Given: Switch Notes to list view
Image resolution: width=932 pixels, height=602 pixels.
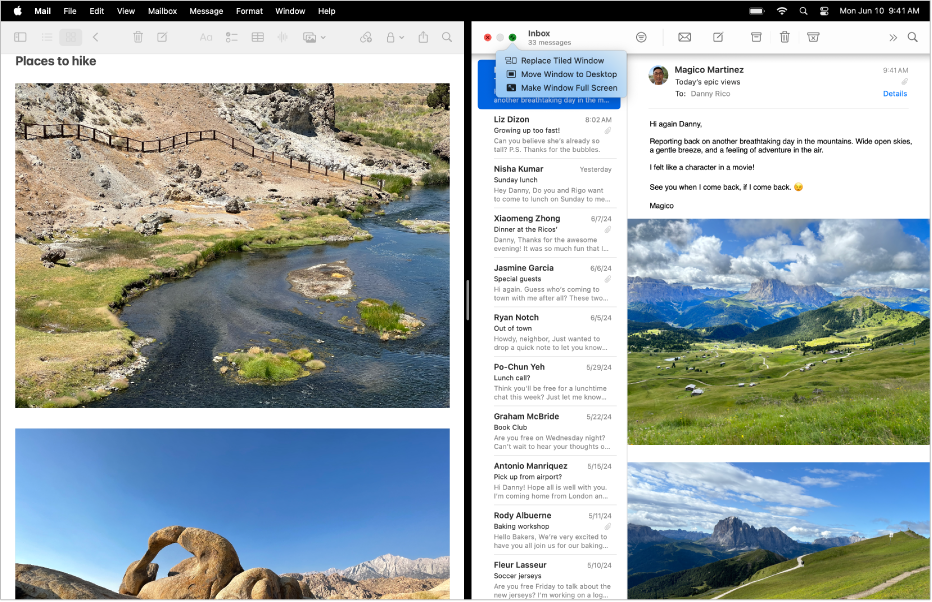Looking at the screenshot, I should point(46,37).
